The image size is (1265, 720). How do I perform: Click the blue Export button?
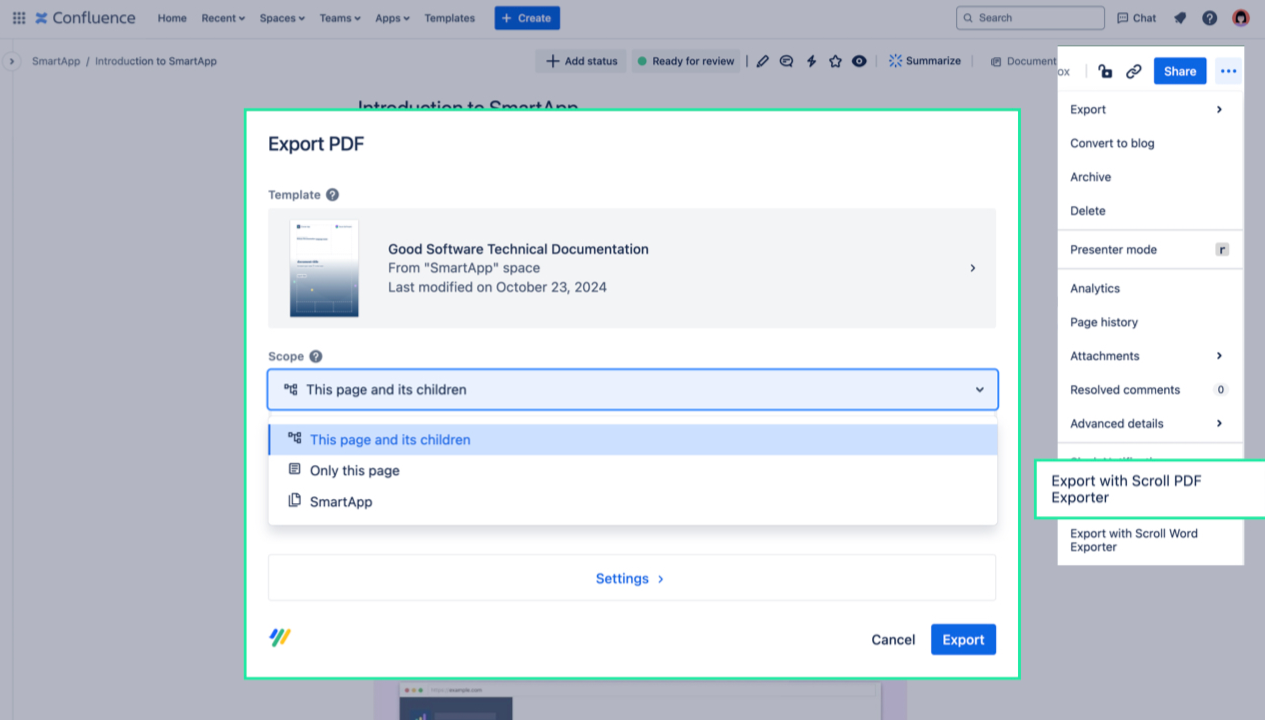coord(962,640)
